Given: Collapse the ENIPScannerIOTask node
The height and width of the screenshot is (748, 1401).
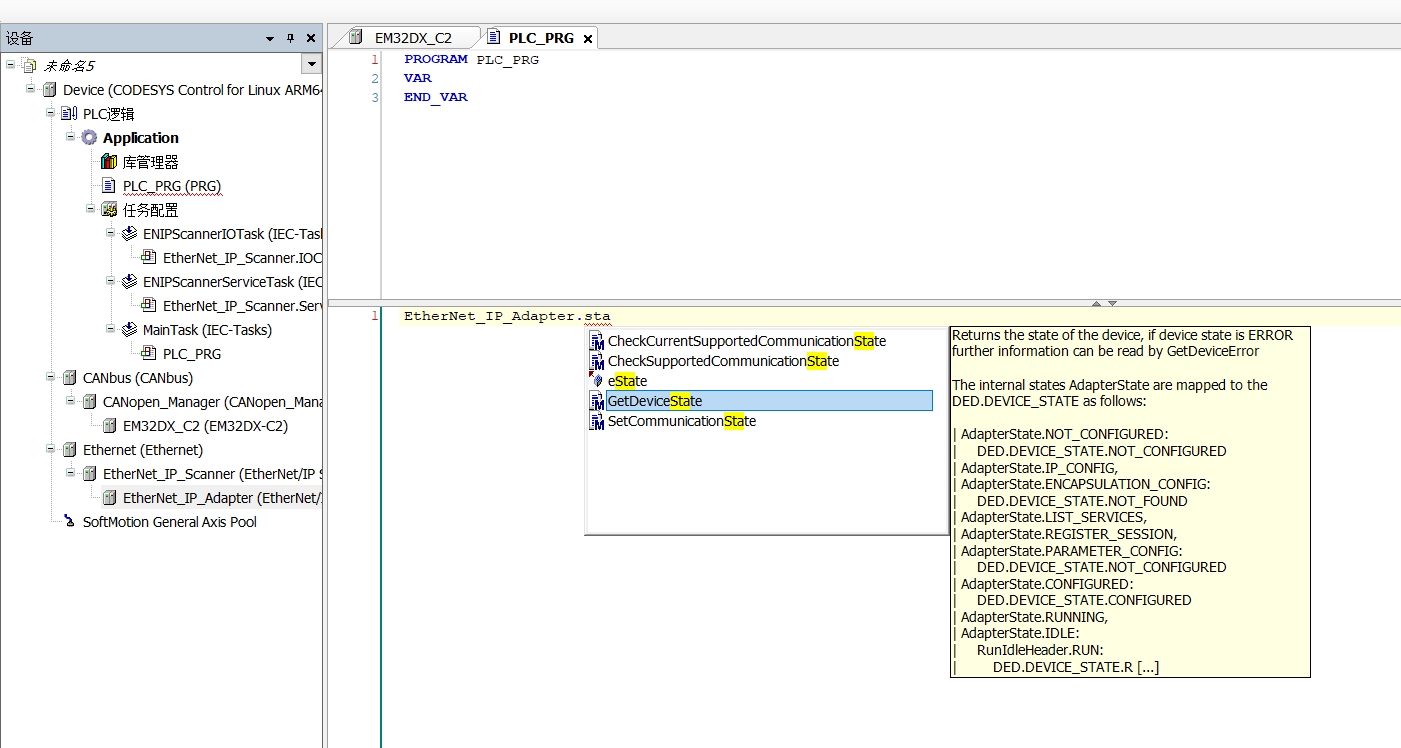Looking at the screenshot, I should pyautogui.click(x=111, y=233).
